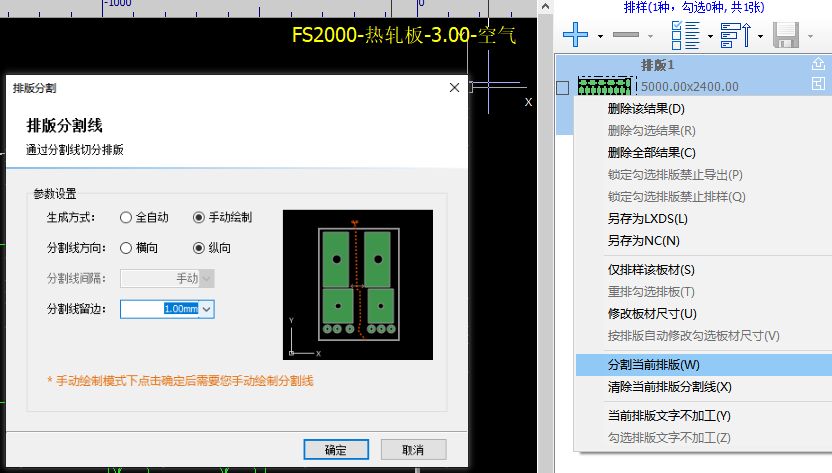Open the 分割线留边 dropdown arrow
832x473 pixels.
[x=207, y=310]
